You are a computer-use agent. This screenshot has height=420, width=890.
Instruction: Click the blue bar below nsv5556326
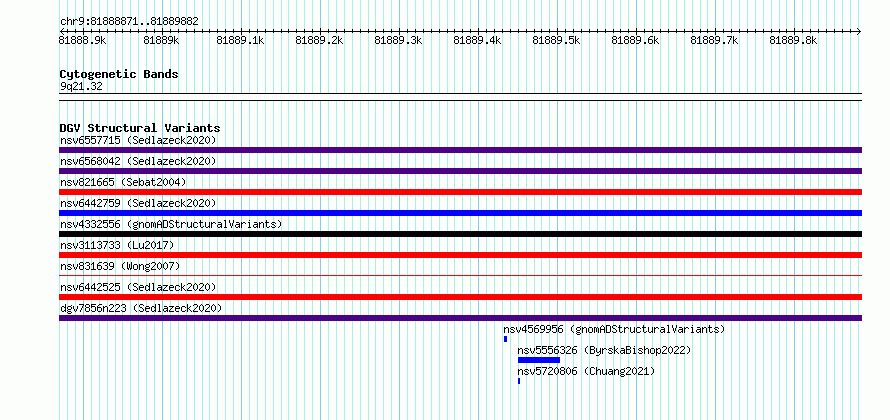coord(539,360)
